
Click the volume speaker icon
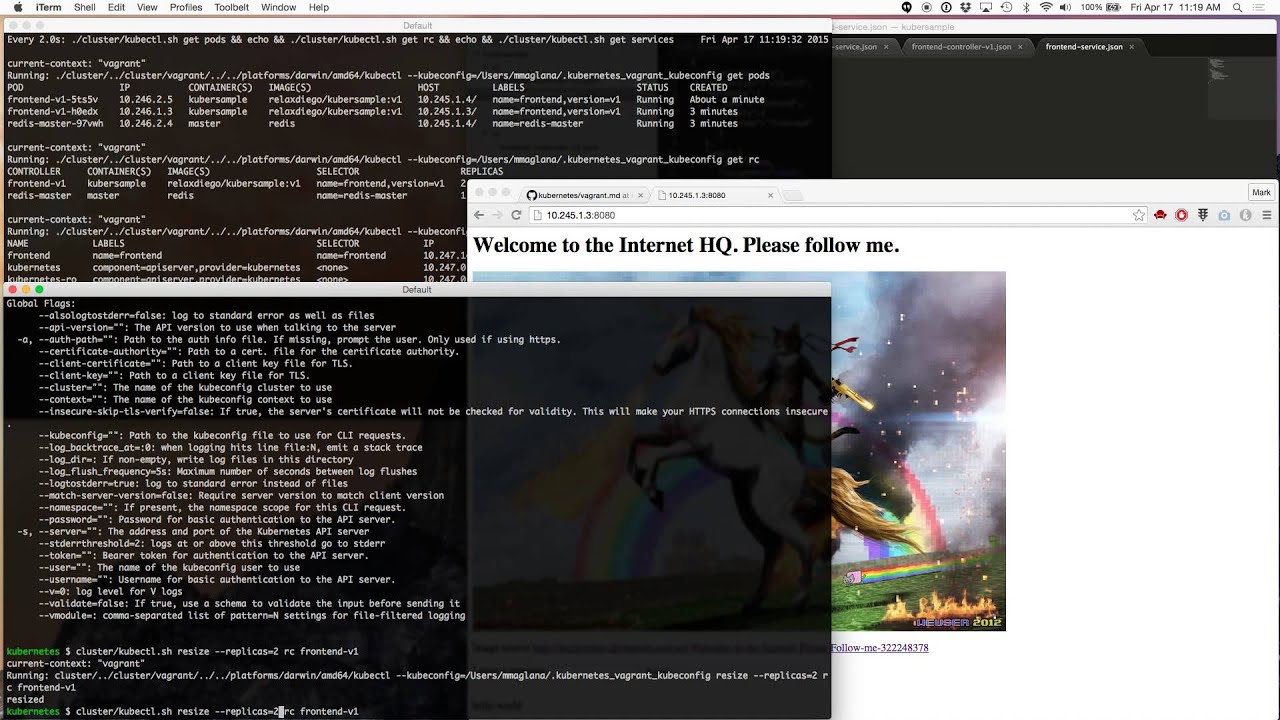pyautogui.click(x=1066, y=7)
